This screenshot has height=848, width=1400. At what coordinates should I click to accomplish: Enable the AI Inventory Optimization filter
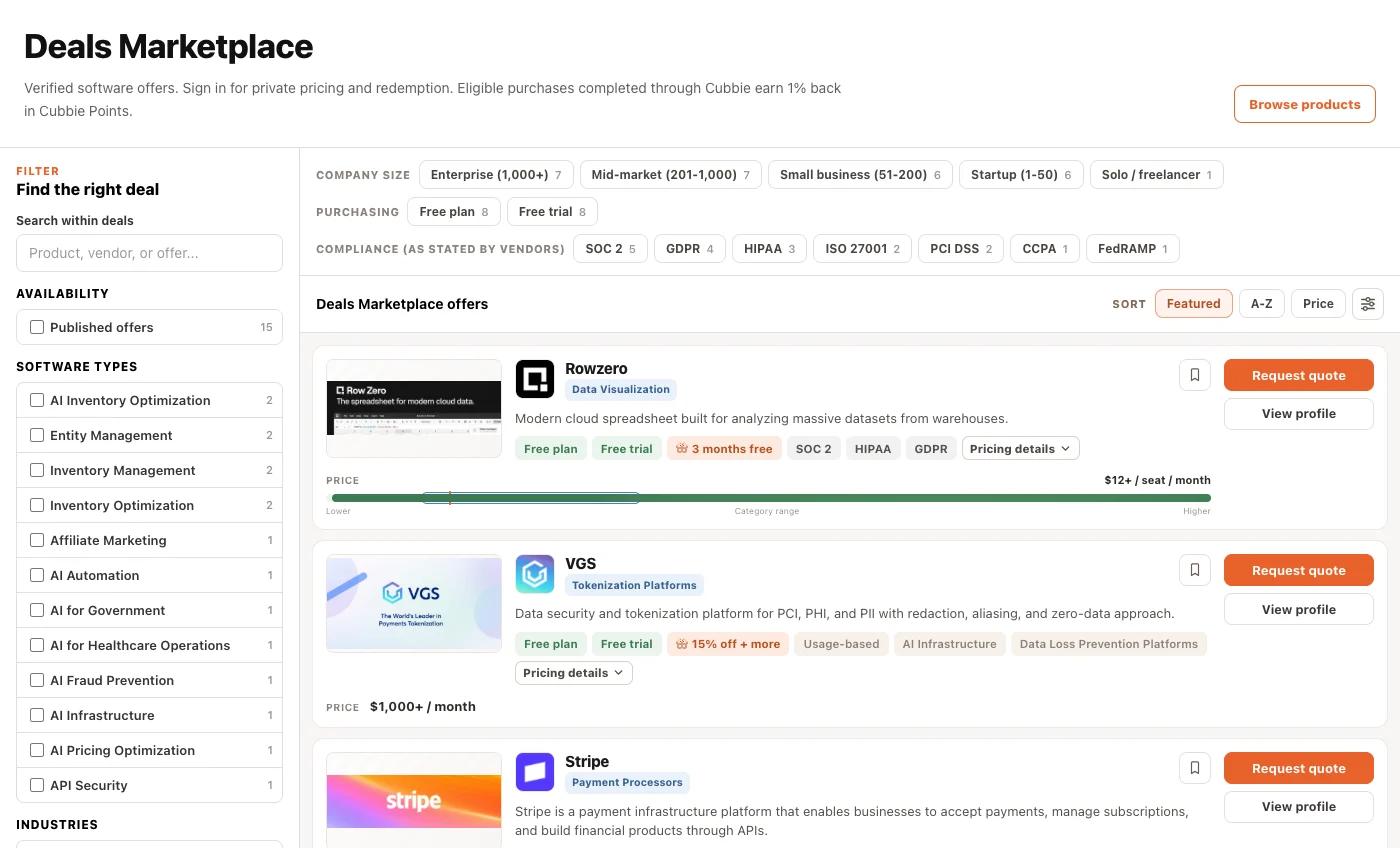pyautogui.click(x=37, y=400)
